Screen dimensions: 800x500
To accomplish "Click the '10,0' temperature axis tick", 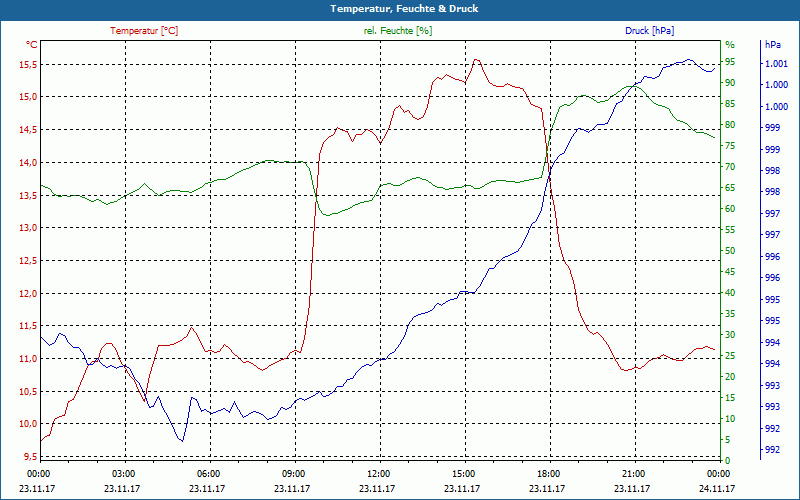I will click(x=28, y=424).
